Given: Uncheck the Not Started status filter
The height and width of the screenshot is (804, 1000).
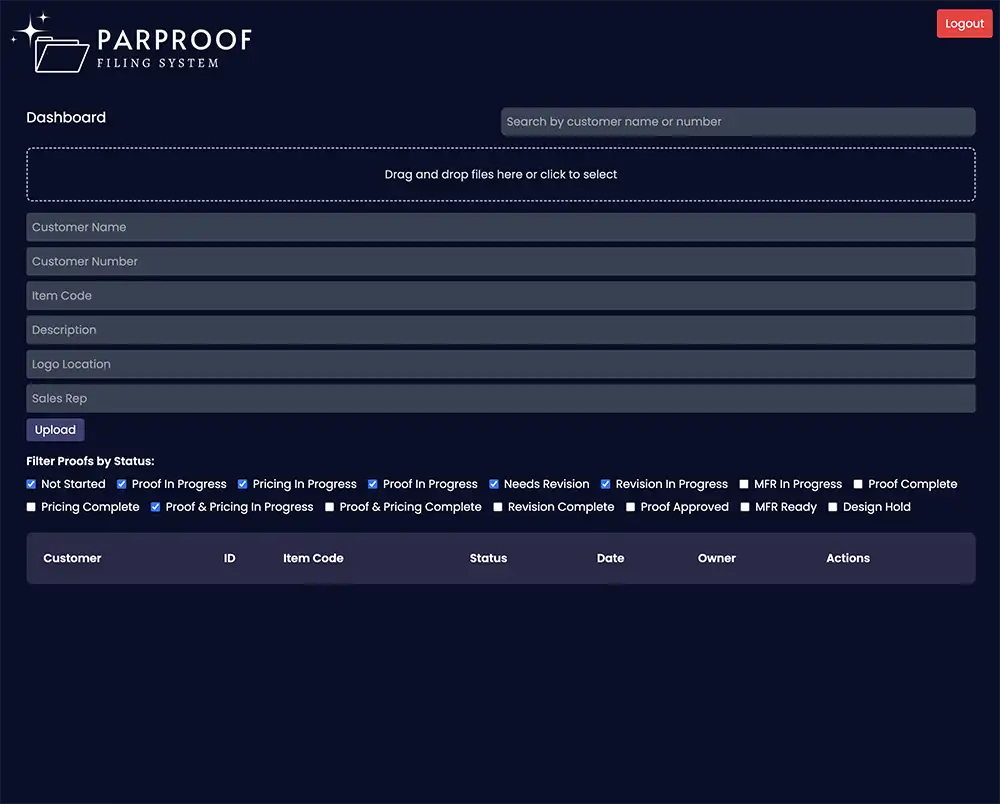Looking at the screenshot, I should coord(31,484).
